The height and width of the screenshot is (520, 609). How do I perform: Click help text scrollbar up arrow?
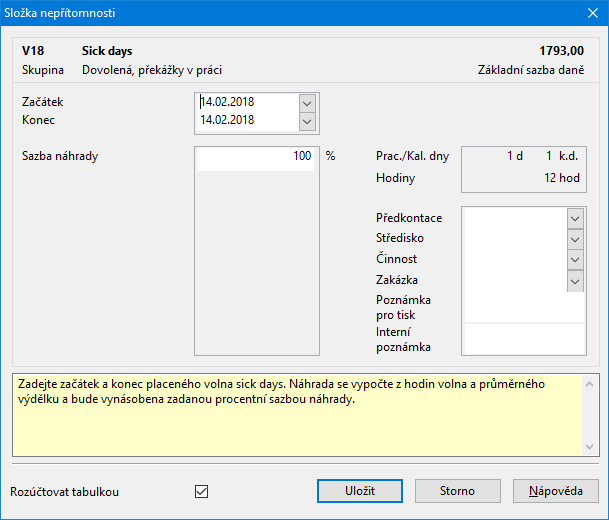pyautogui.click(x=590, y=384)
